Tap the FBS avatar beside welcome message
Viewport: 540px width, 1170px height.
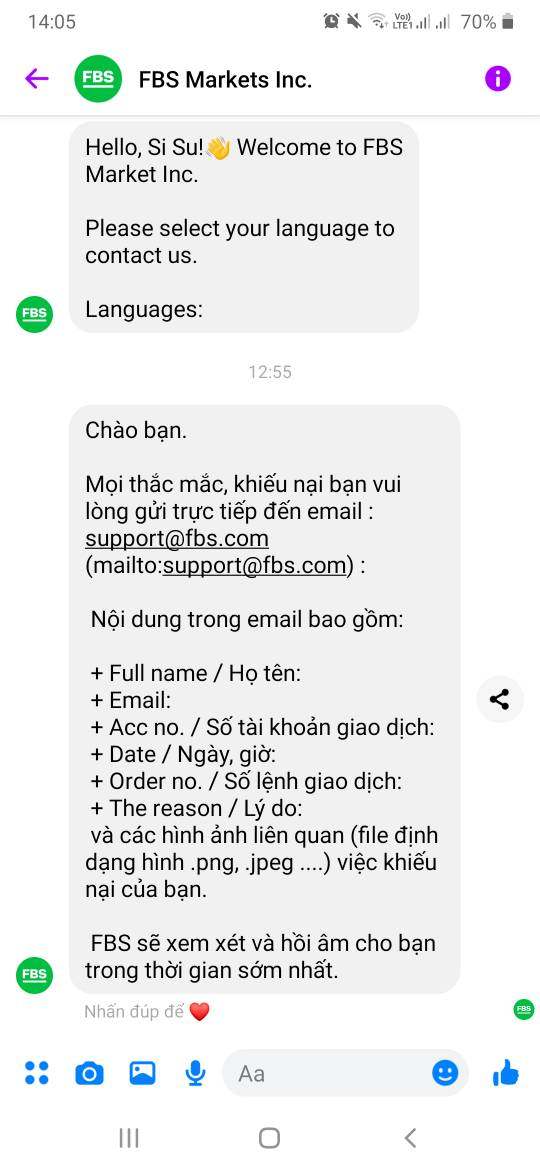point(34,314)
